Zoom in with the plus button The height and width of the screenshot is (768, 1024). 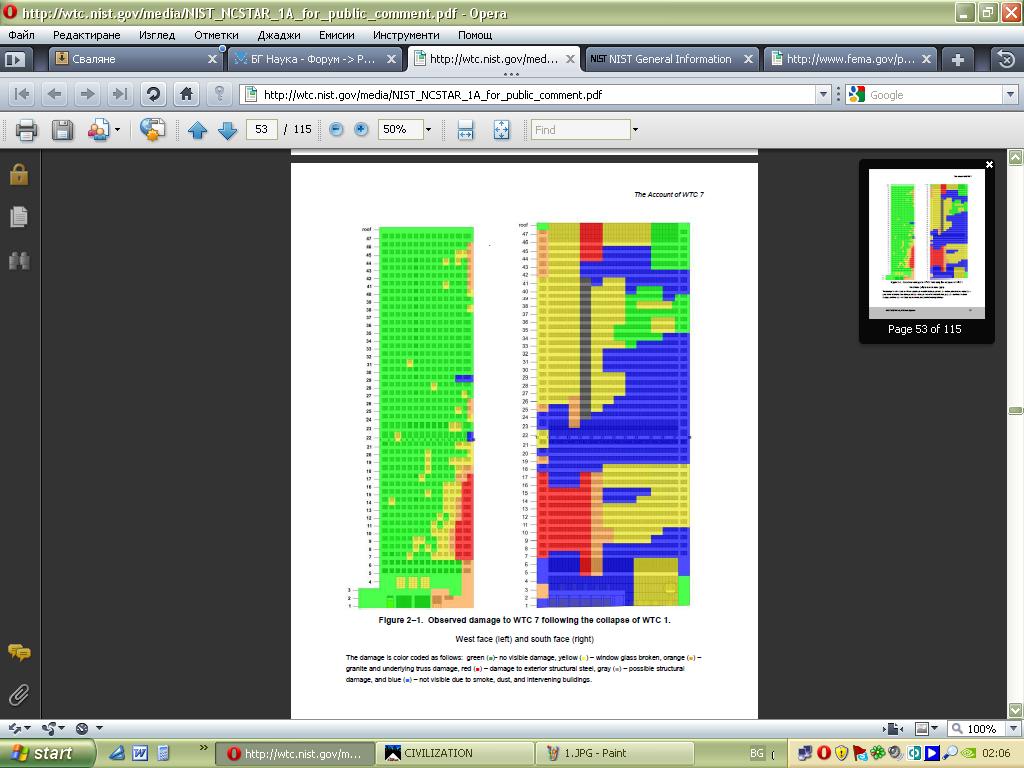tap(360, 129)
